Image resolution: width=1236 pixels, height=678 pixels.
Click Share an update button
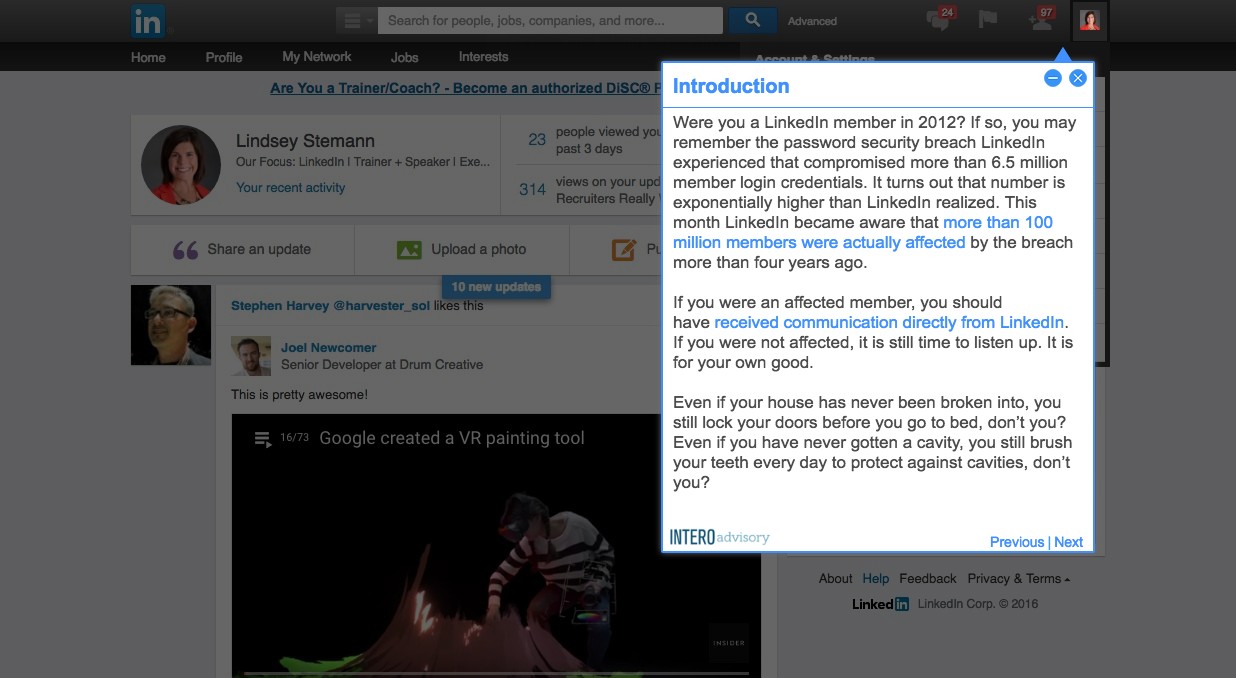pos(242,250)
